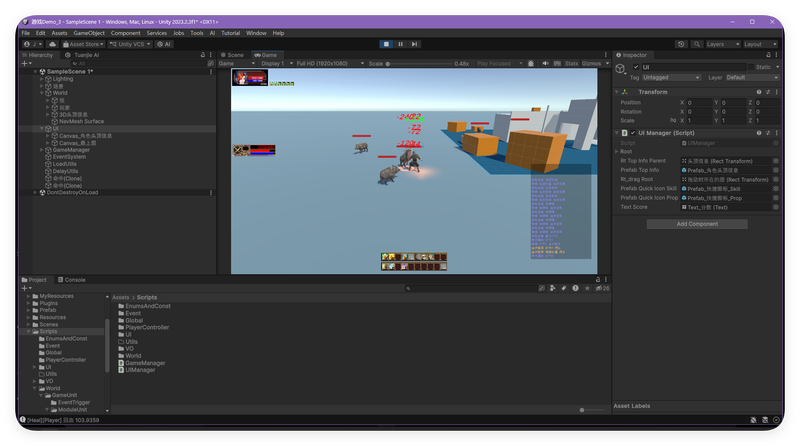Stop play mode with the Play button
This screenshot has width=800, height=446.
[386, 44]
